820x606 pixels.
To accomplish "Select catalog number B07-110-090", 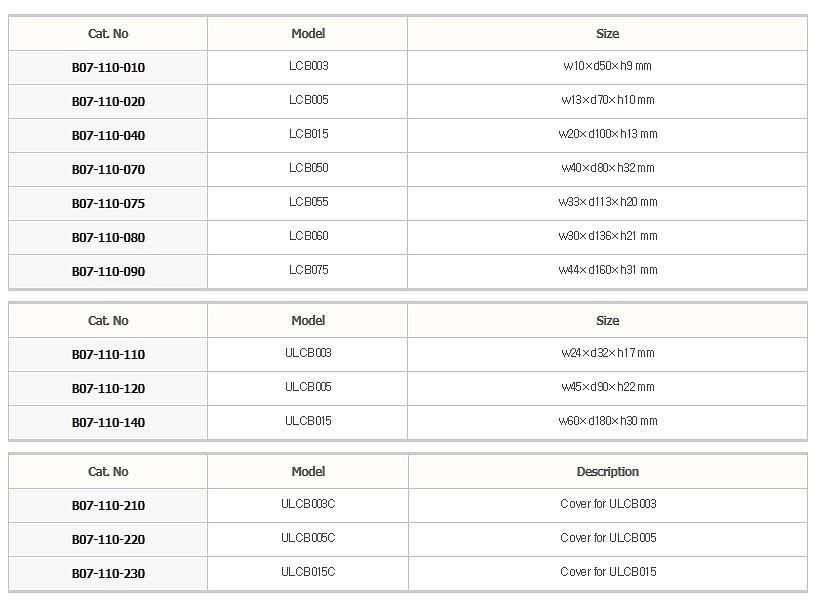I will click(x=108, y=272).
